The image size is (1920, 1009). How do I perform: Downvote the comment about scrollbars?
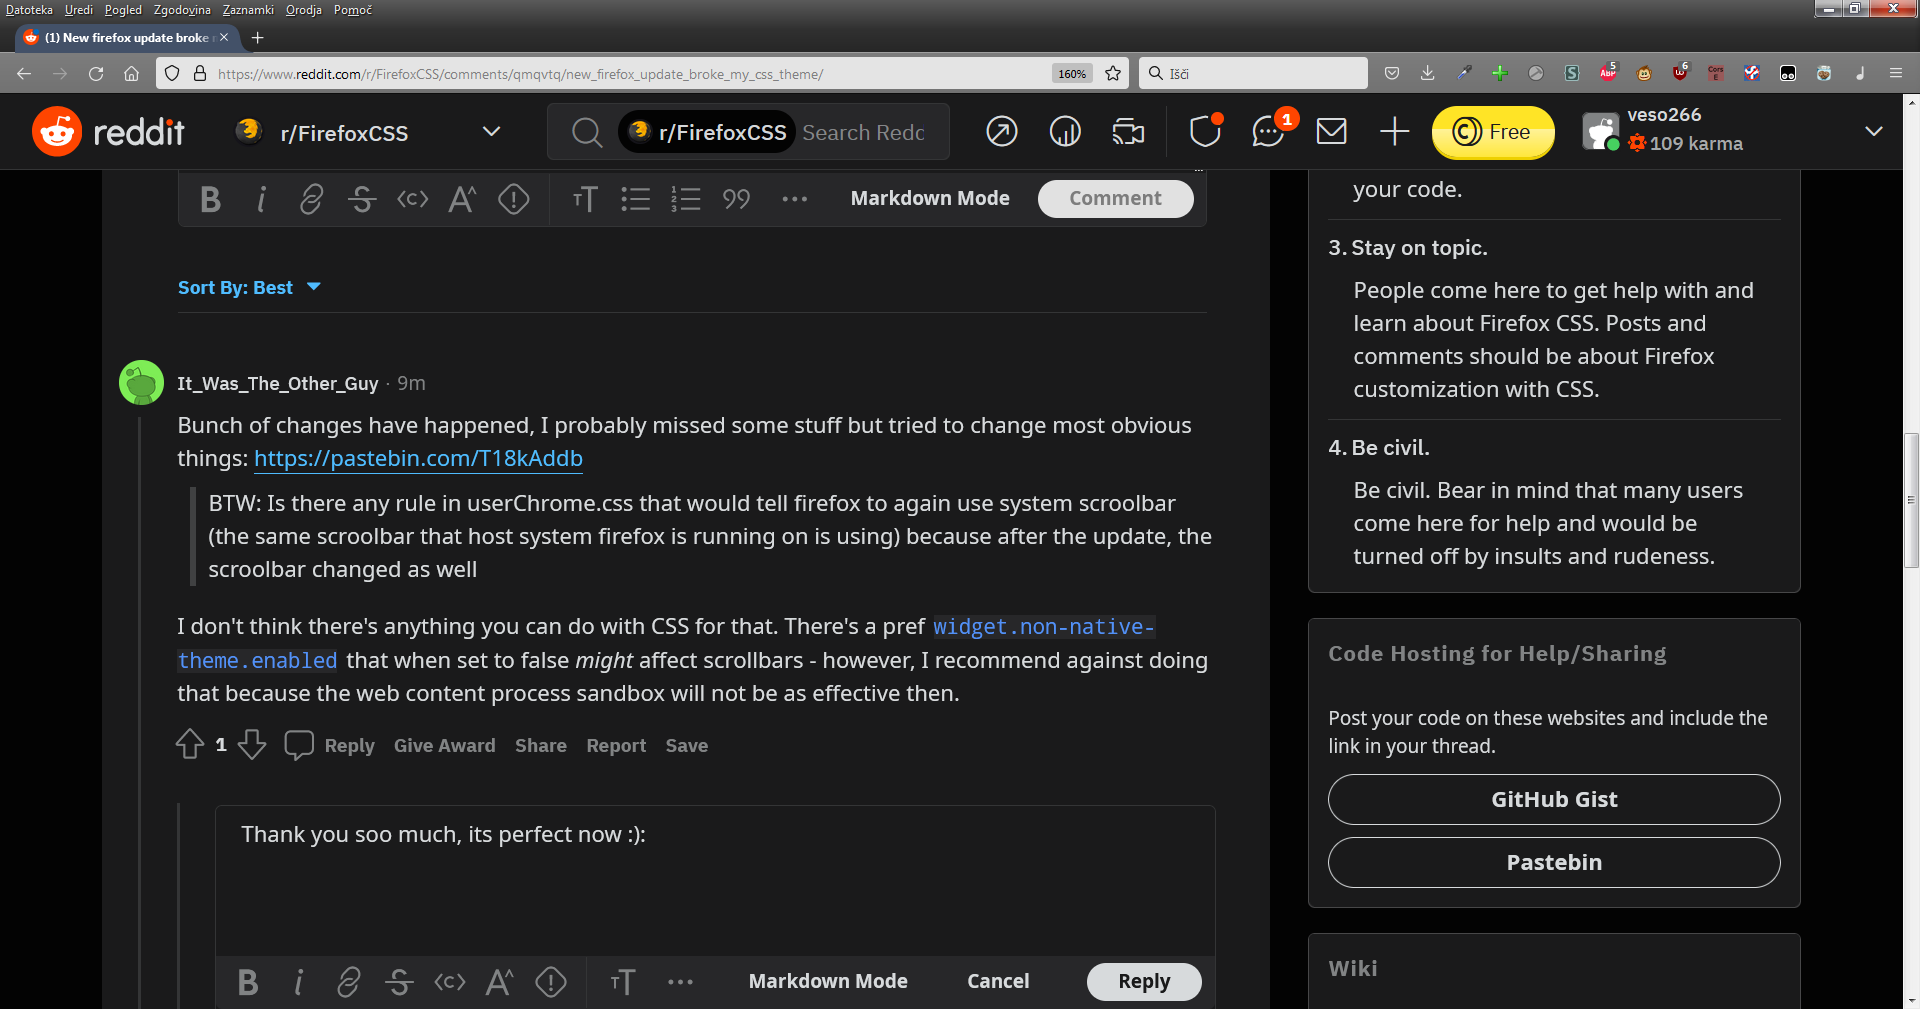251,745
